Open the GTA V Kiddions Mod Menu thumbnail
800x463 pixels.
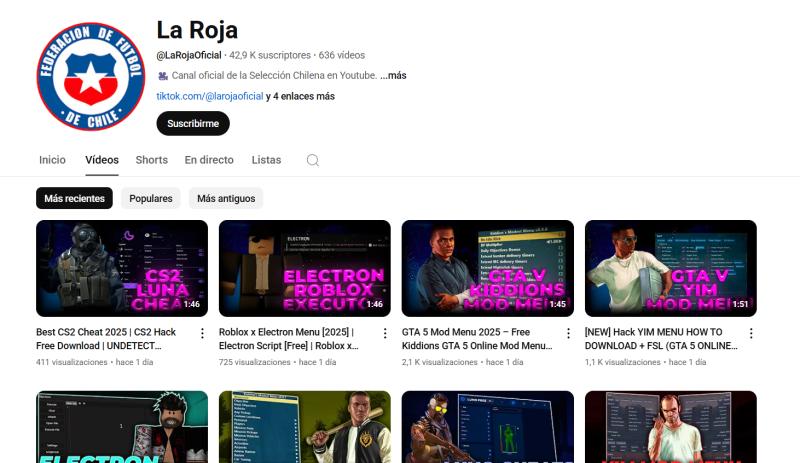pos(488,269)
